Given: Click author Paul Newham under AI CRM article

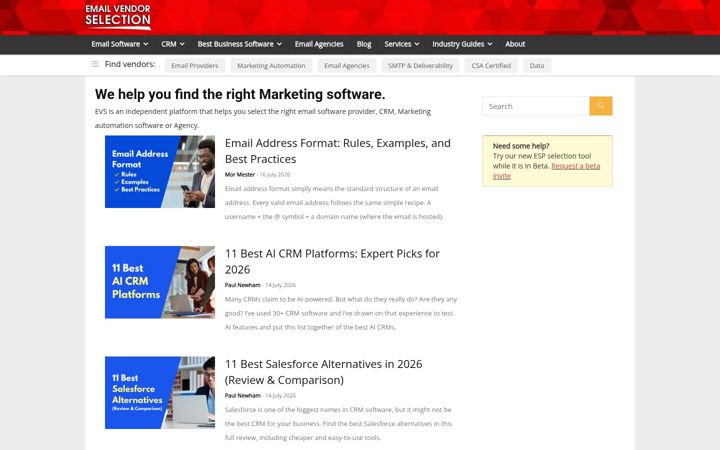Looking at the screenshot, I should [242, 285].
